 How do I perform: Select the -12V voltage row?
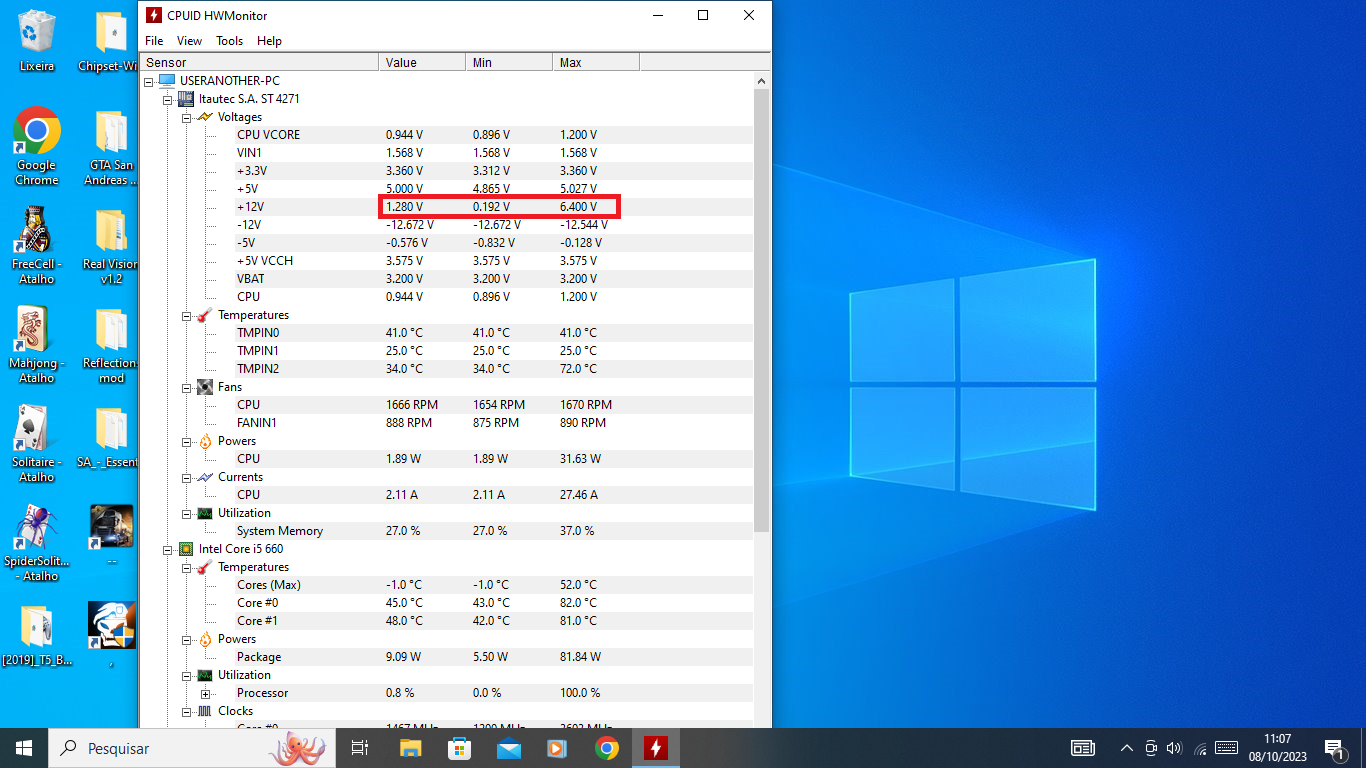pyautogui.click(x=492, y=225)
